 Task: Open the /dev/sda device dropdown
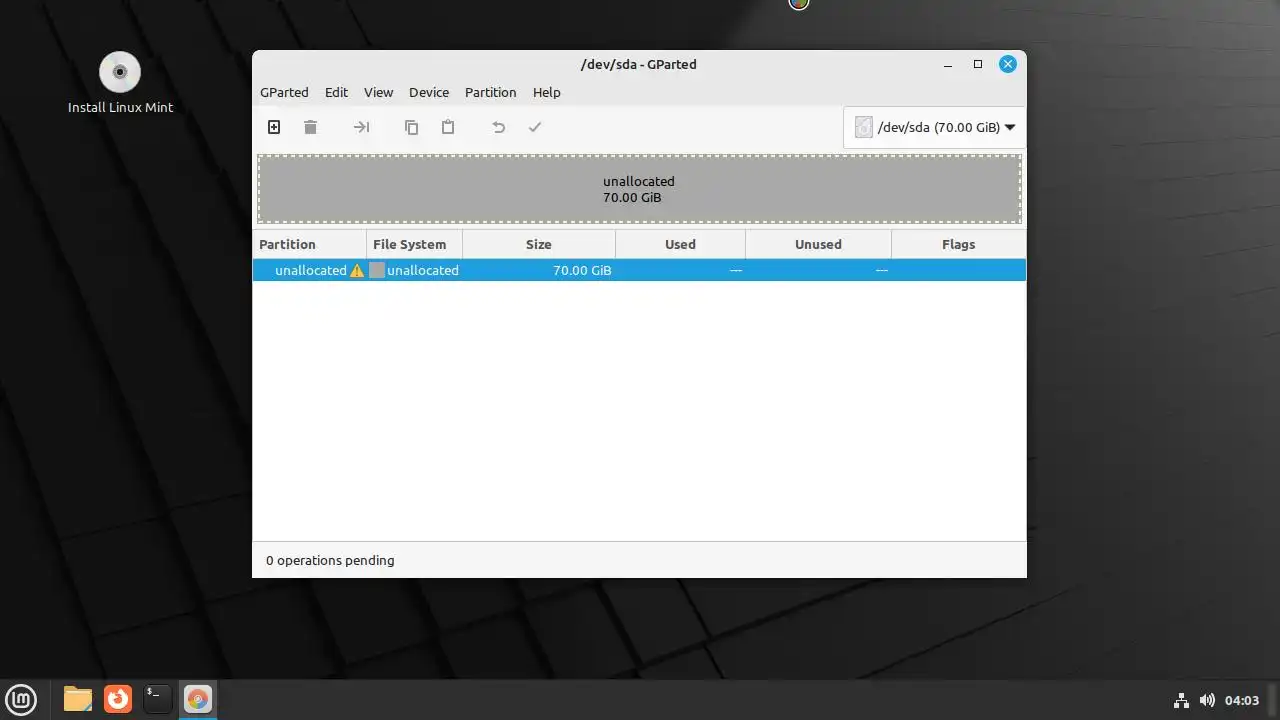pyautogui.click(x=935, y=127)
